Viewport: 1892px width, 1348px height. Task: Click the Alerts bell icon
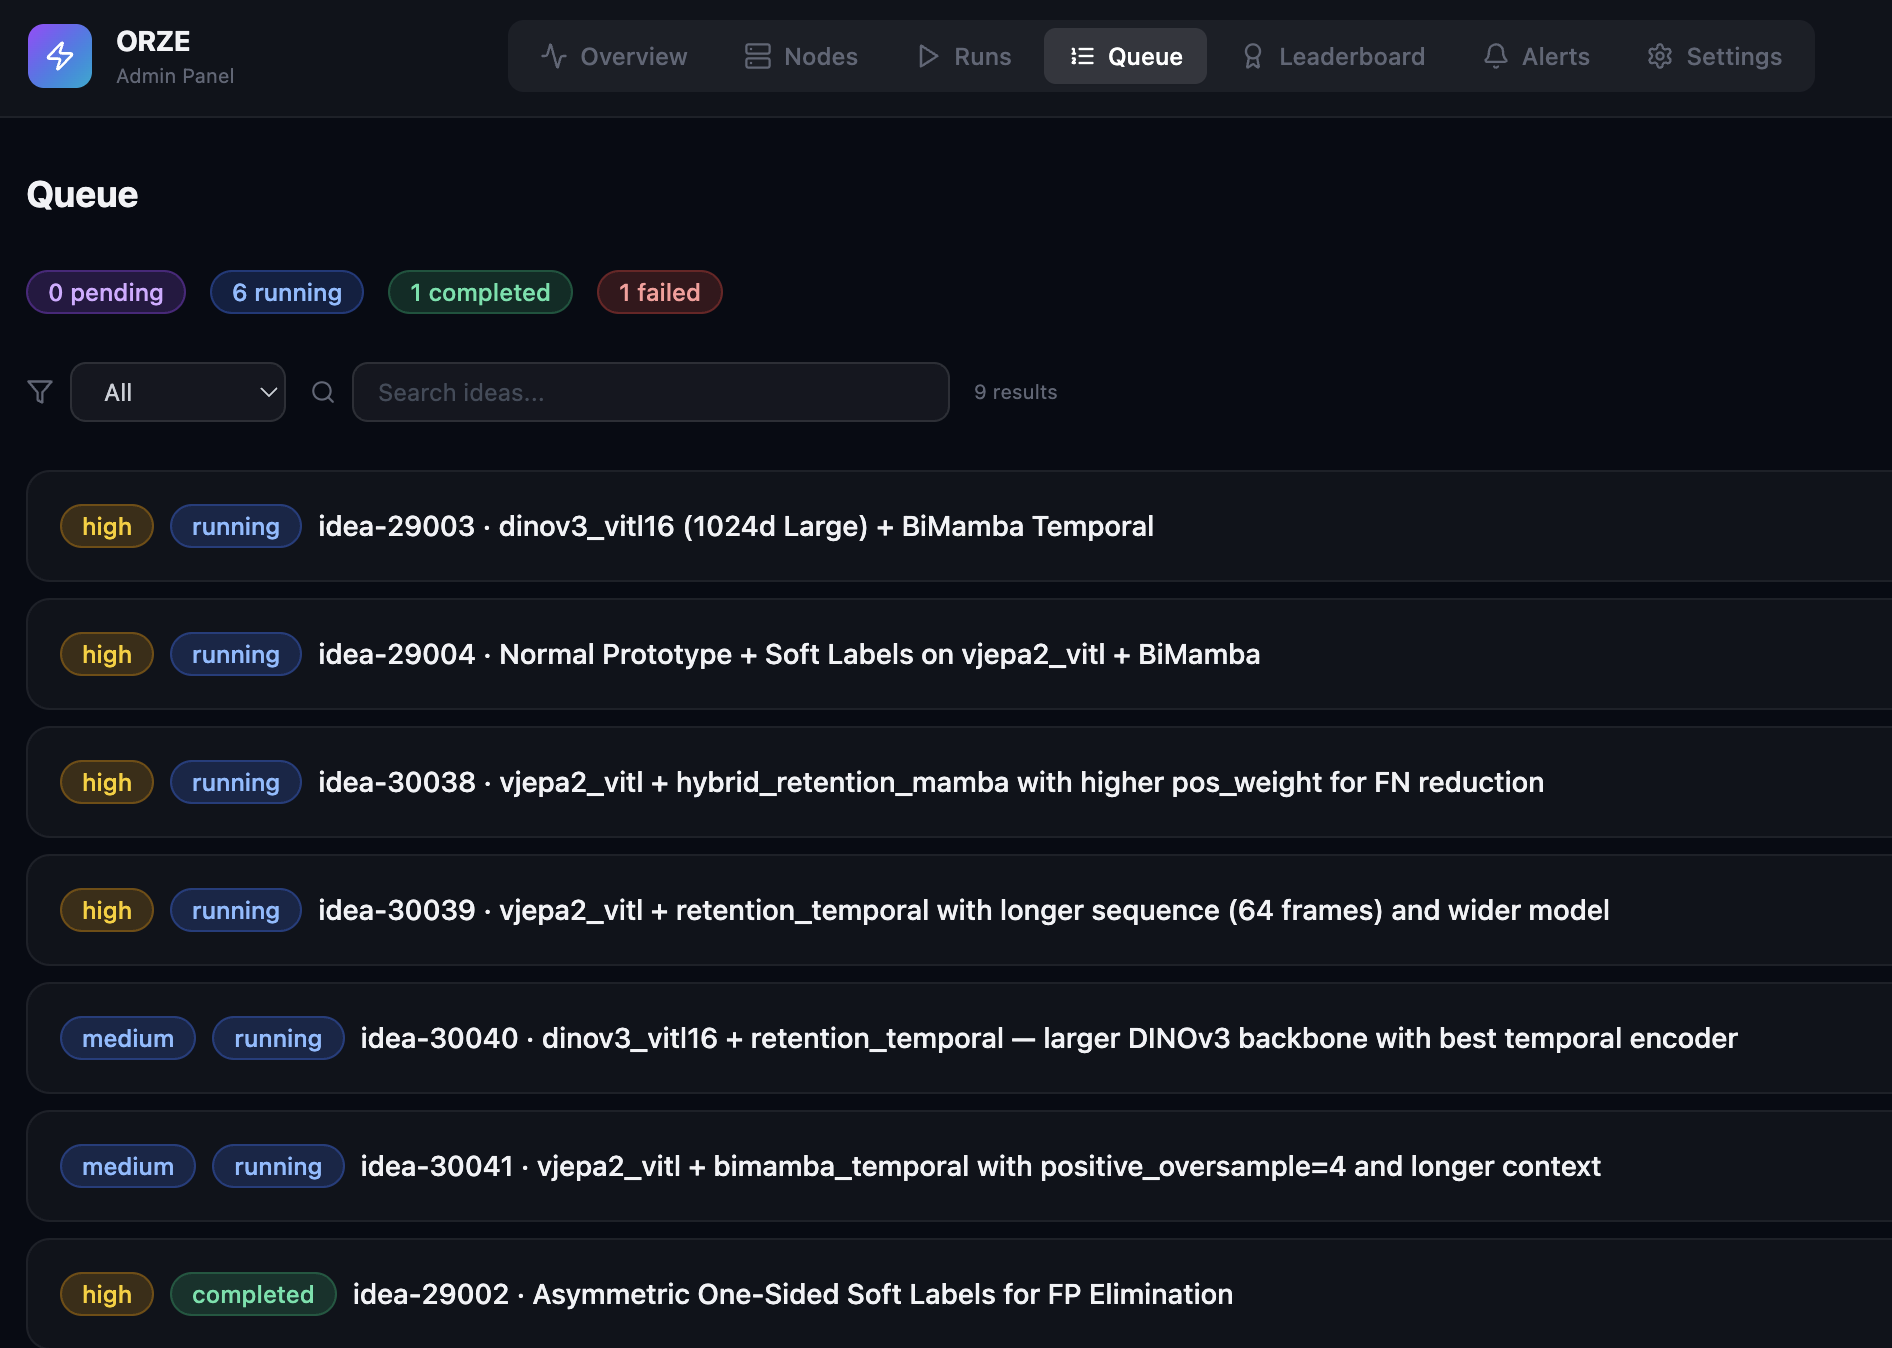(1495, 56)
